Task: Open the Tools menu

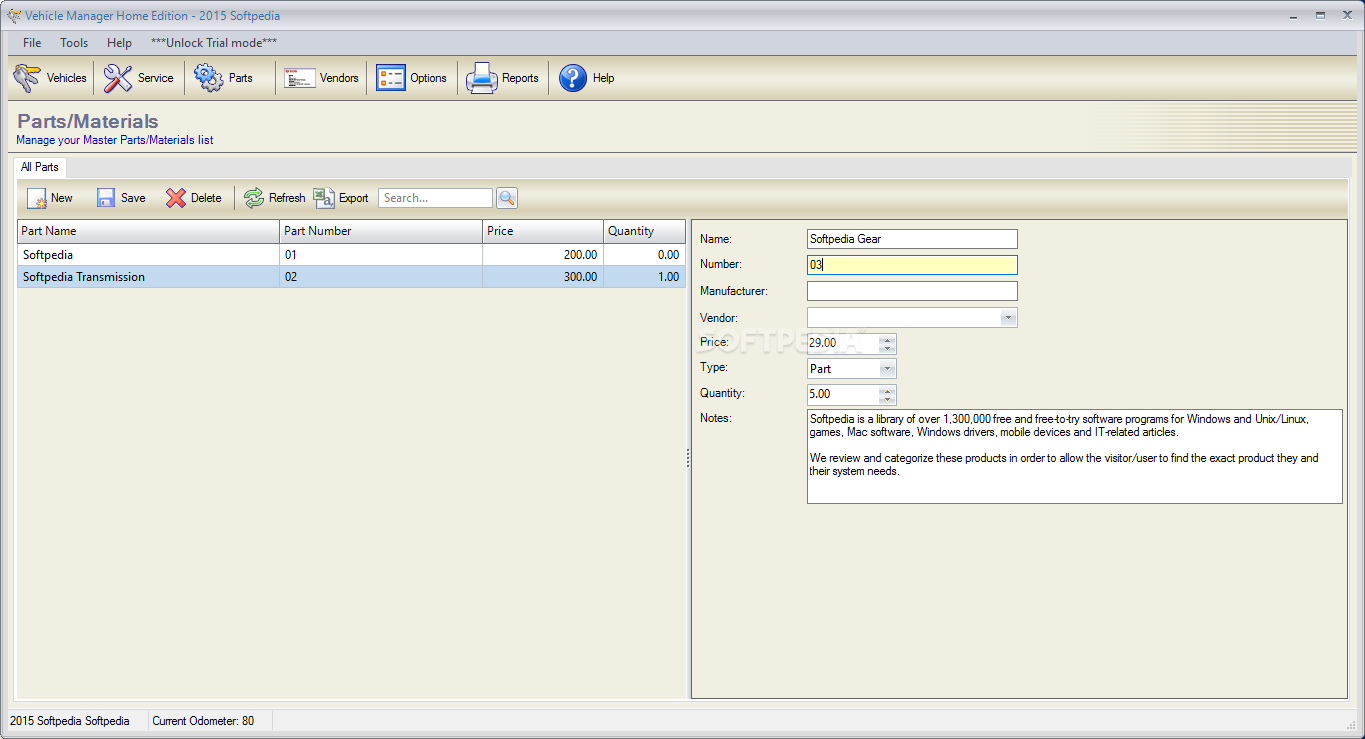Action: (74, 43)
